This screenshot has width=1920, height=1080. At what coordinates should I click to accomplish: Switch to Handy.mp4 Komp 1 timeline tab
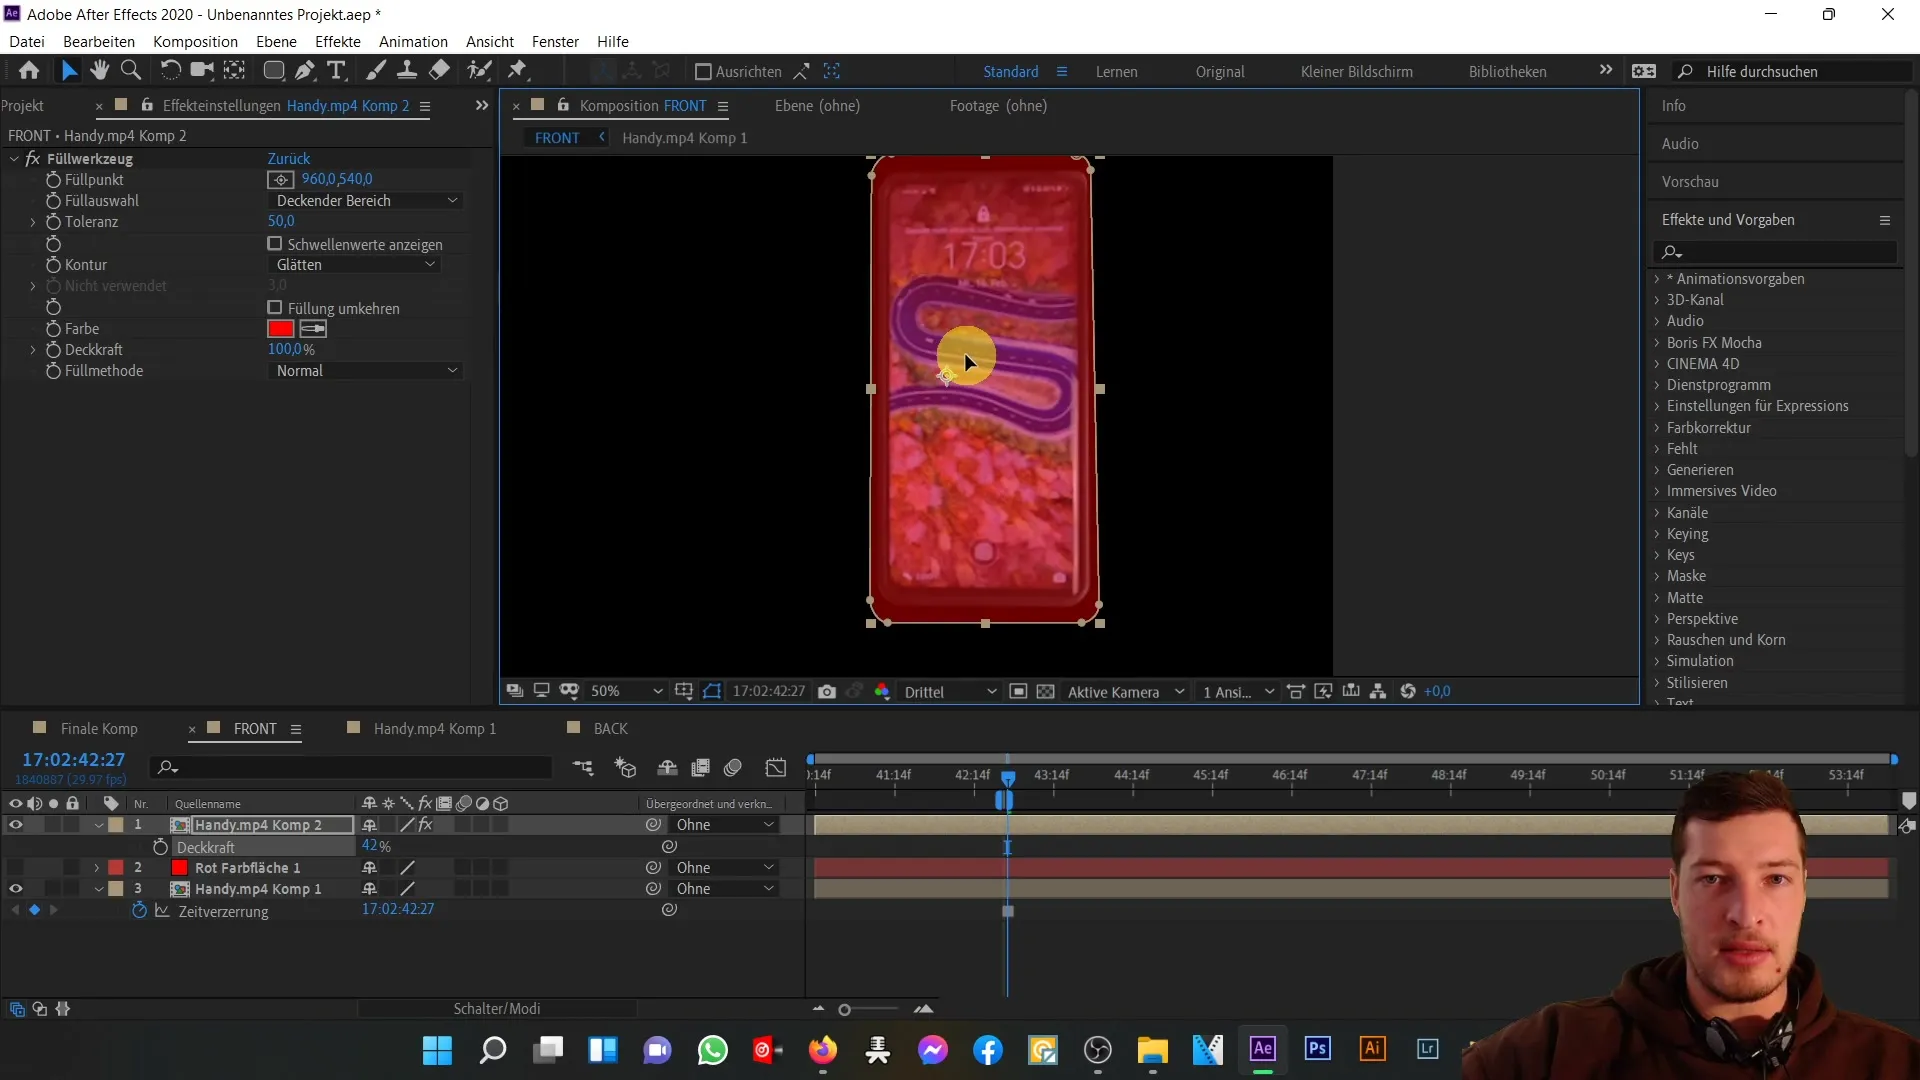[x=435, y=729]
